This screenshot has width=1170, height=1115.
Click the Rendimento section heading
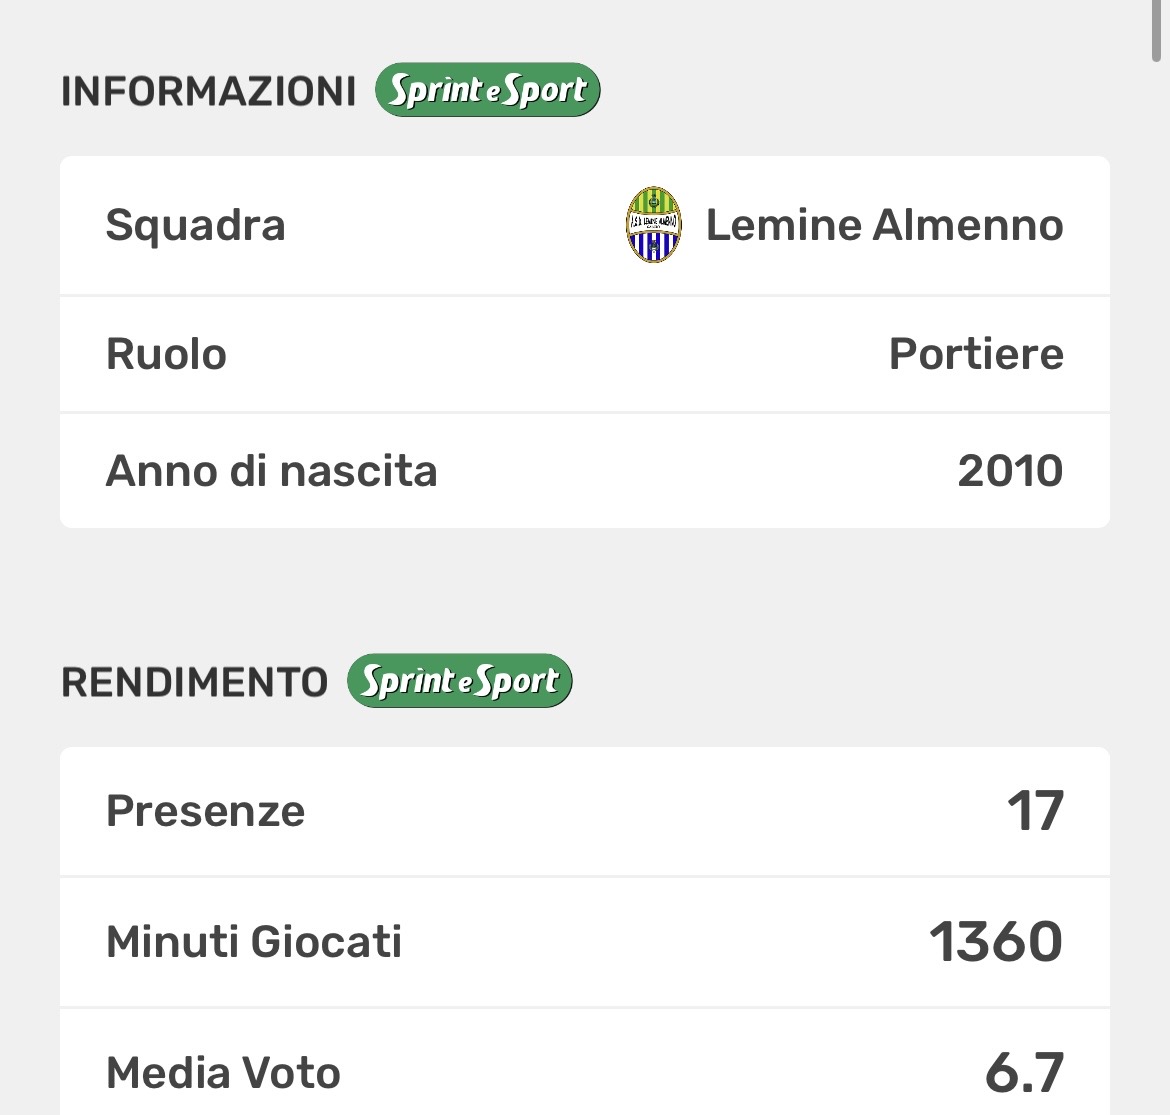(x=194, y=682)
